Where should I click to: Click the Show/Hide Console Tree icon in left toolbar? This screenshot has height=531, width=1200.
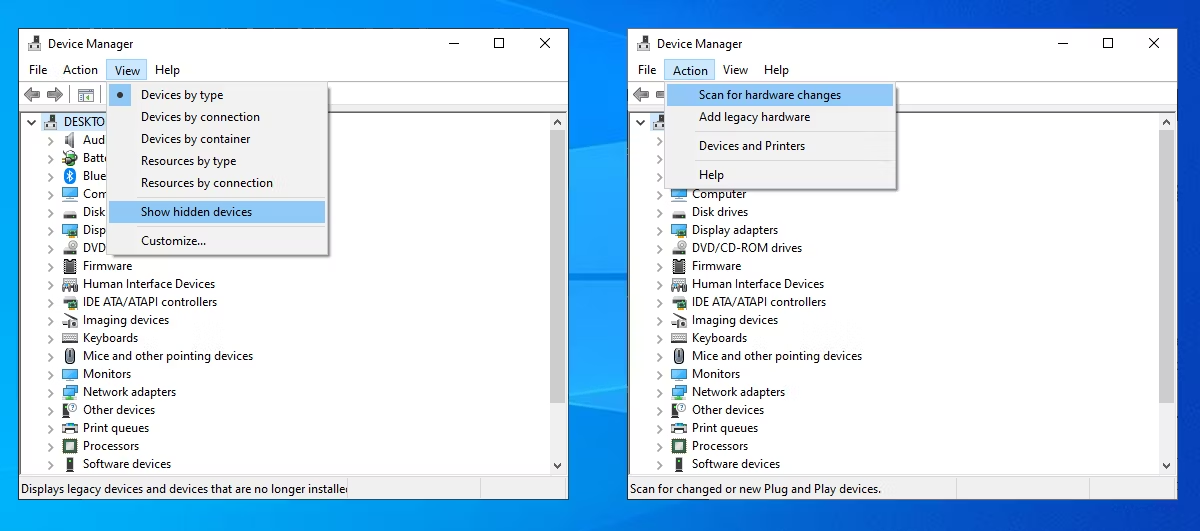[86, 95]
